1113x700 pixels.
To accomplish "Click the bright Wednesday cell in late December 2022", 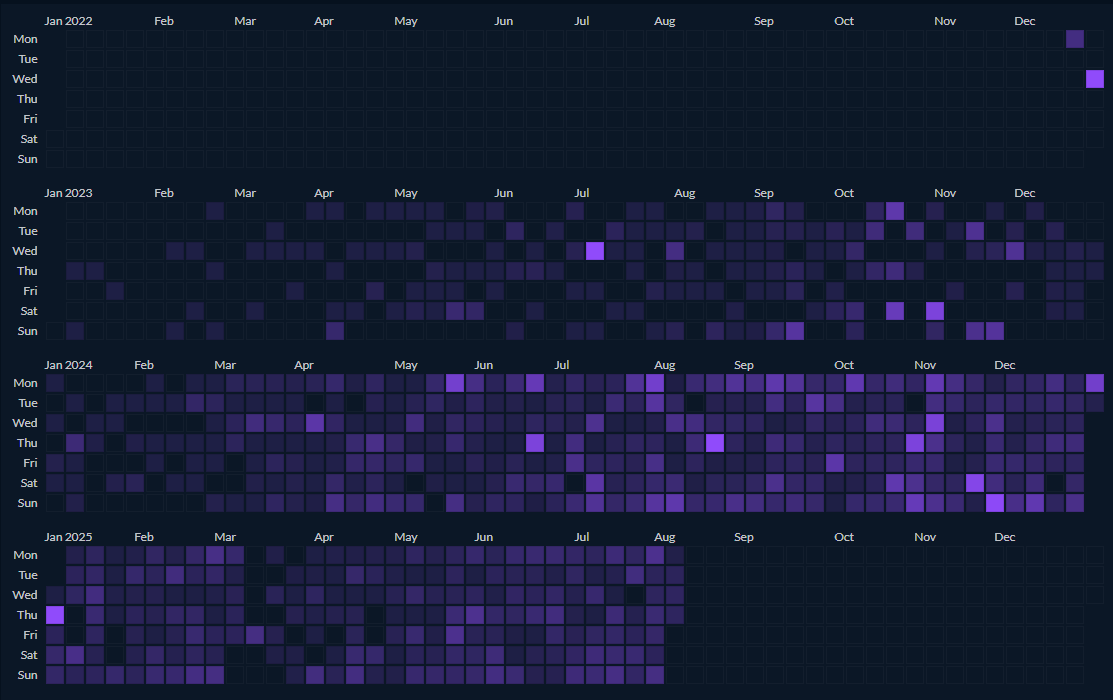I will pyautogui.click(x=1095, y=79).
